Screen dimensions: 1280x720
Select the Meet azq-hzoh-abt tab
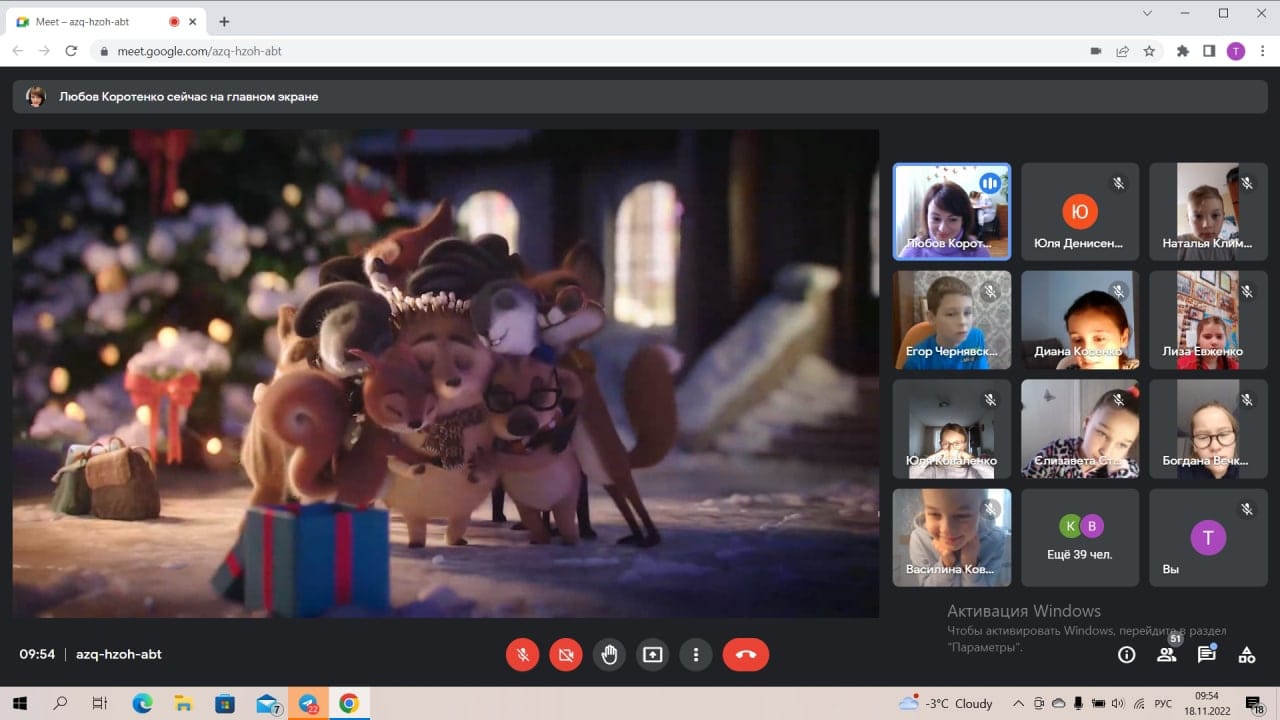coord(90,21)
